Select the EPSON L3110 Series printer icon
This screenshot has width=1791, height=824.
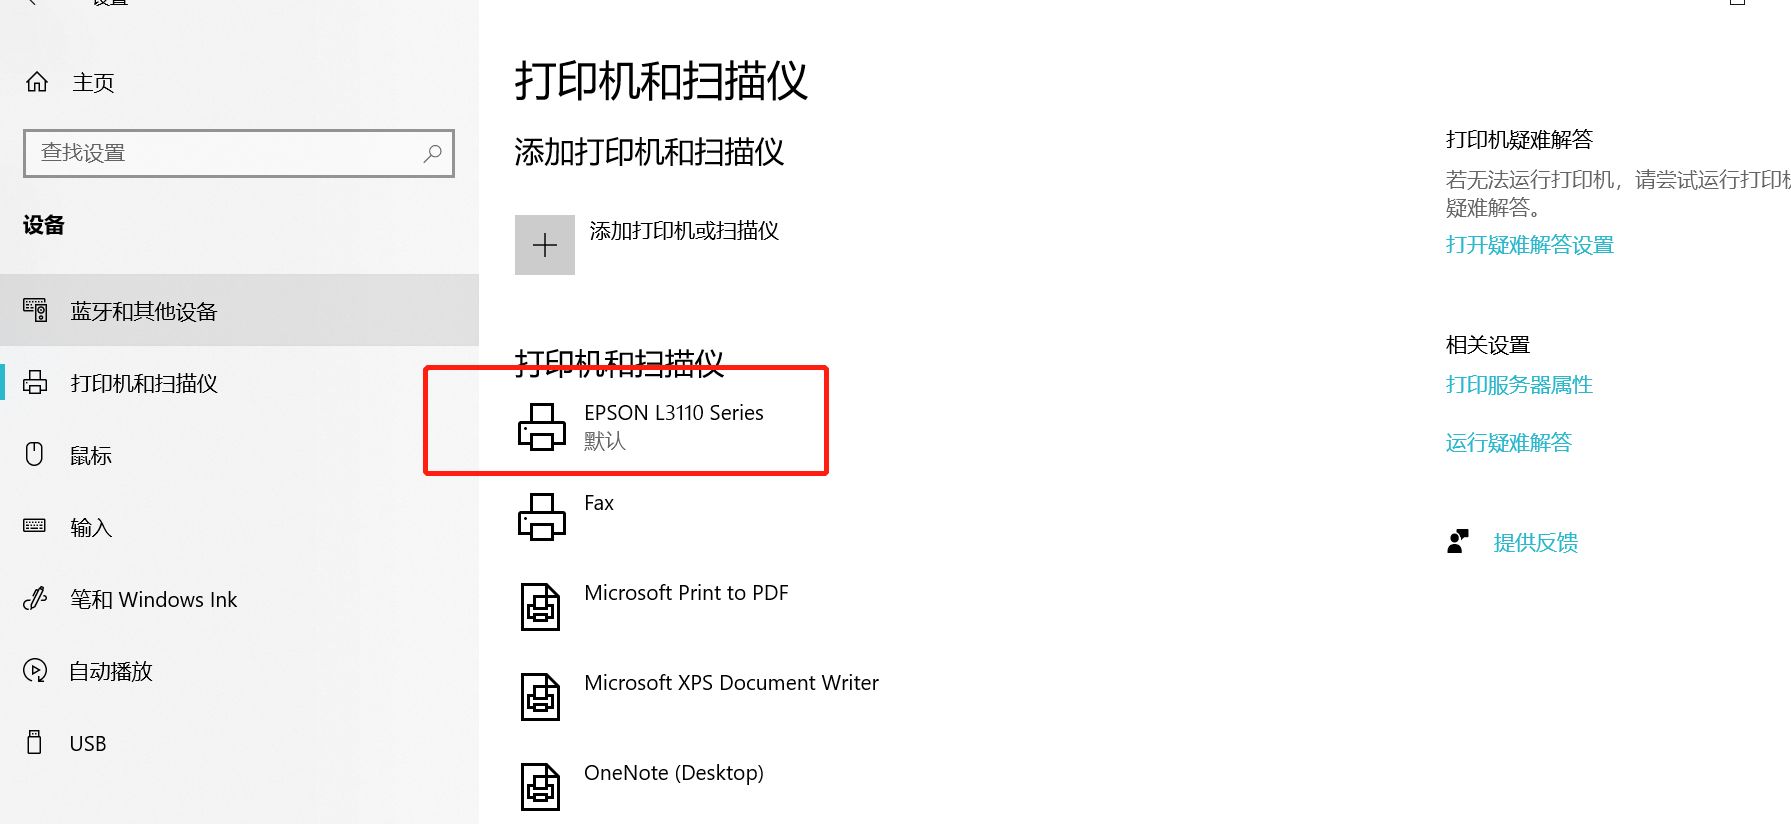[542, 427]
